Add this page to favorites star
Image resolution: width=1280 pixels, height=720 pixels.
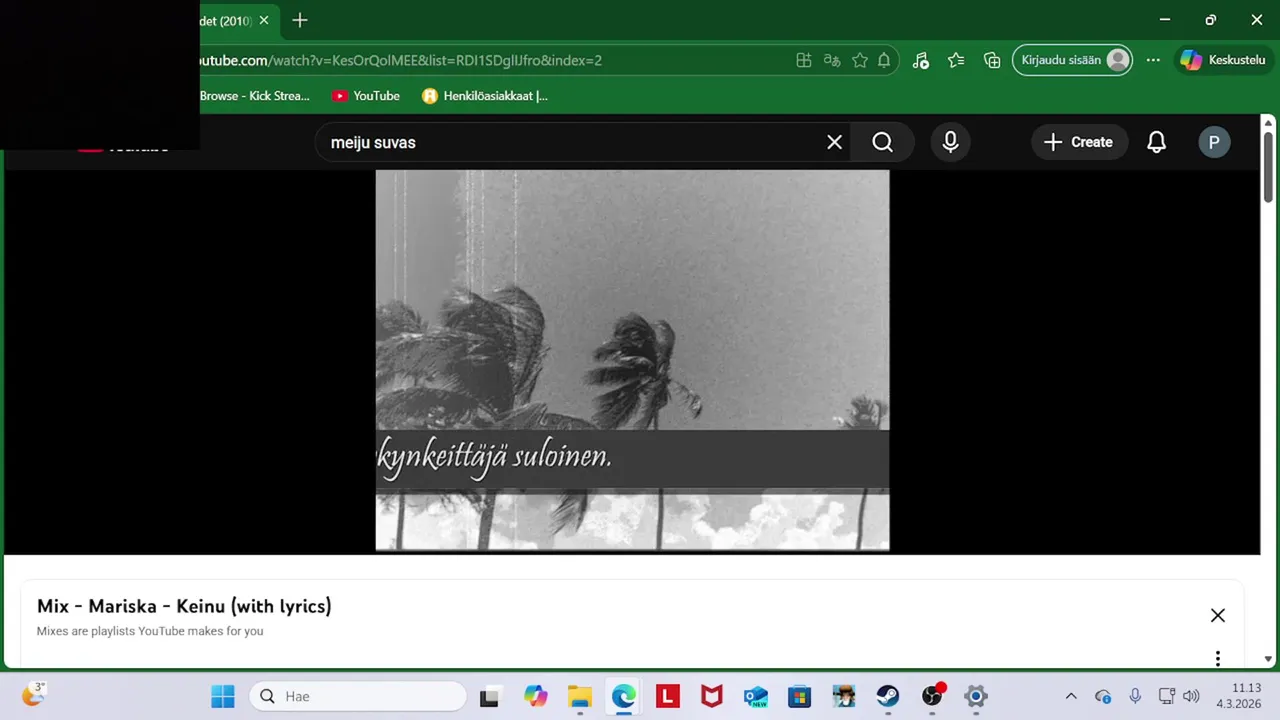[860, 60]
